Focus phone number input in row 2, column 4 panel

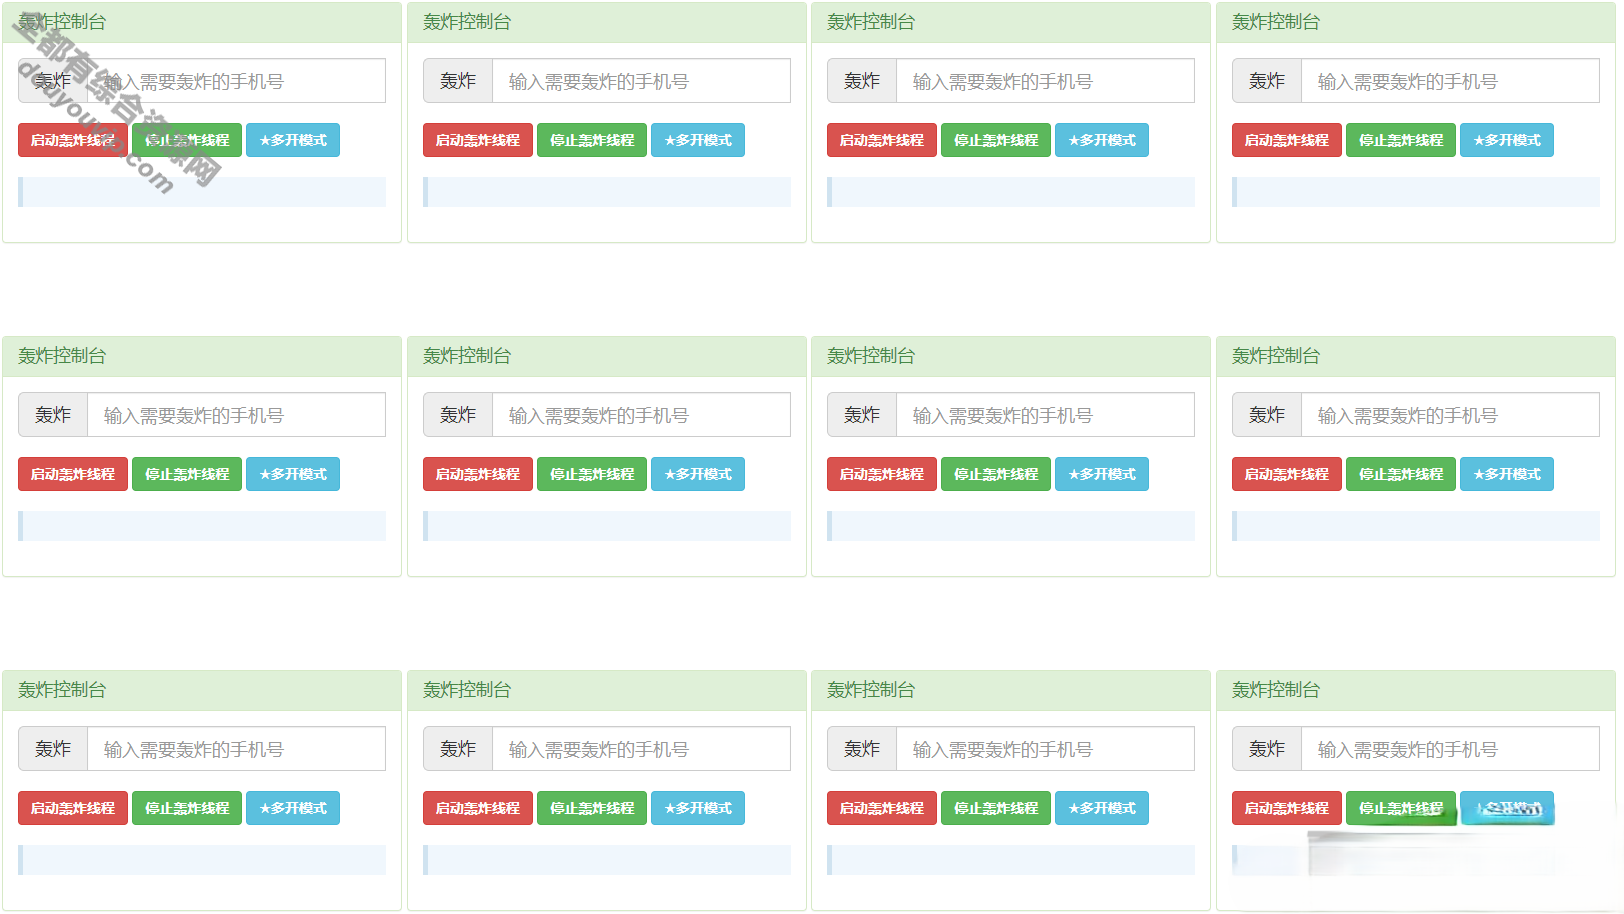pyautogui.click(x=1450, y=415)
